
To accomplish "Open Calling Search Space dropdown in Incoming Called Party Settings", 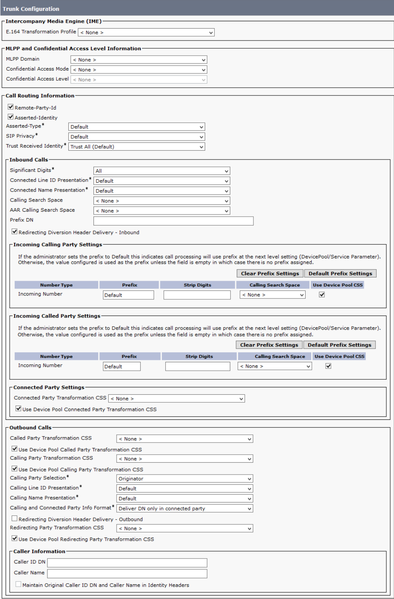I will click(x=275, y=366).
